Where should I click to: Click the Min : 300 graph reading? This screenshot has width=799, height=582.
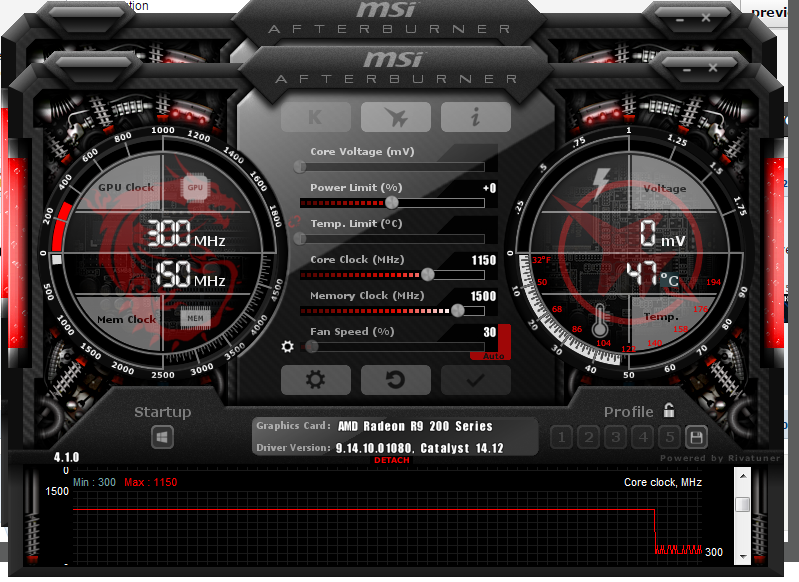point(94,482)
